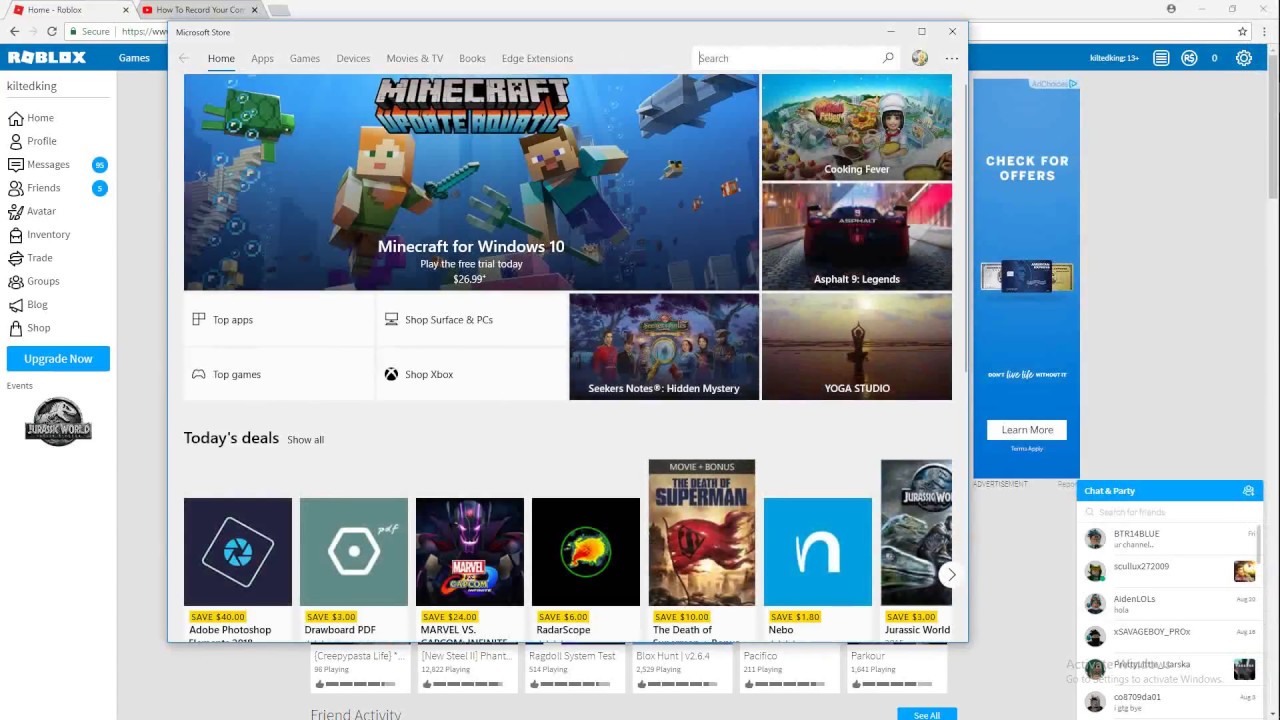This screenshot has width=1280, height=720.
Task: Click the See All button for Friend Activity
Action: [926, 714]
